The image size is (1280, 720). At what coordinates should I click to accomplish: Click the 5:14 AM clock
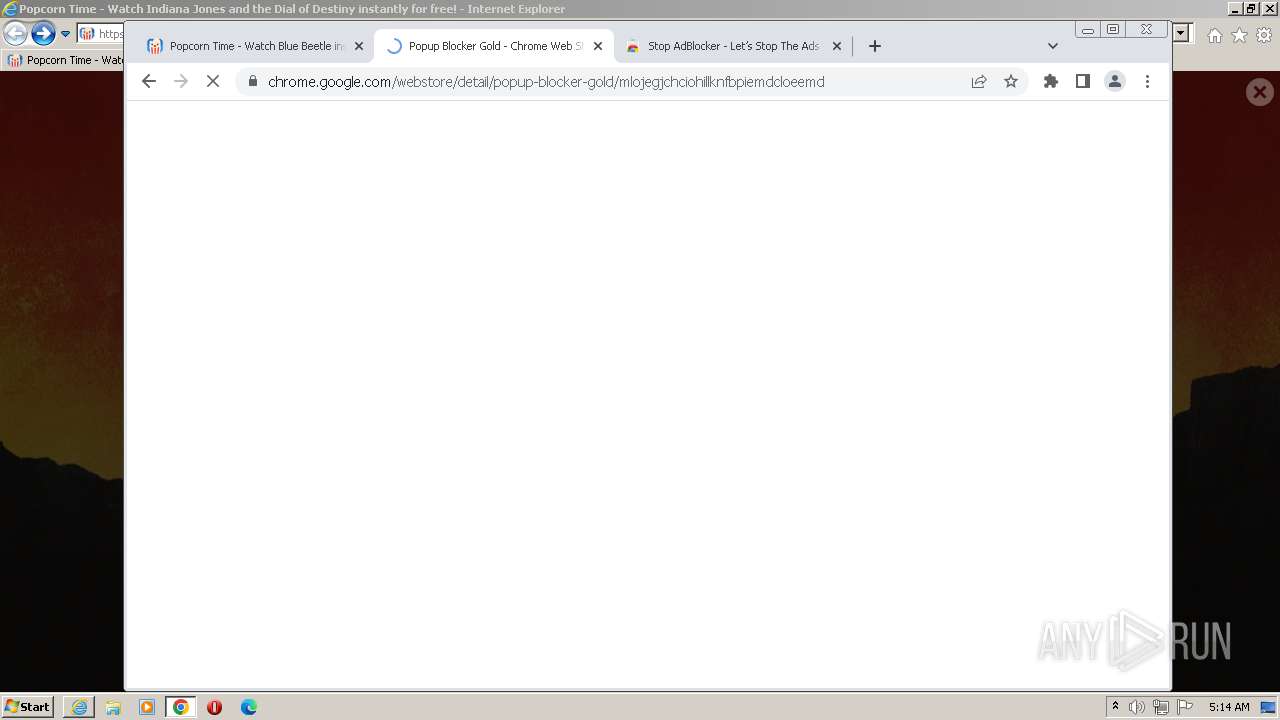pyautogui.click(x=1229, y=707)
